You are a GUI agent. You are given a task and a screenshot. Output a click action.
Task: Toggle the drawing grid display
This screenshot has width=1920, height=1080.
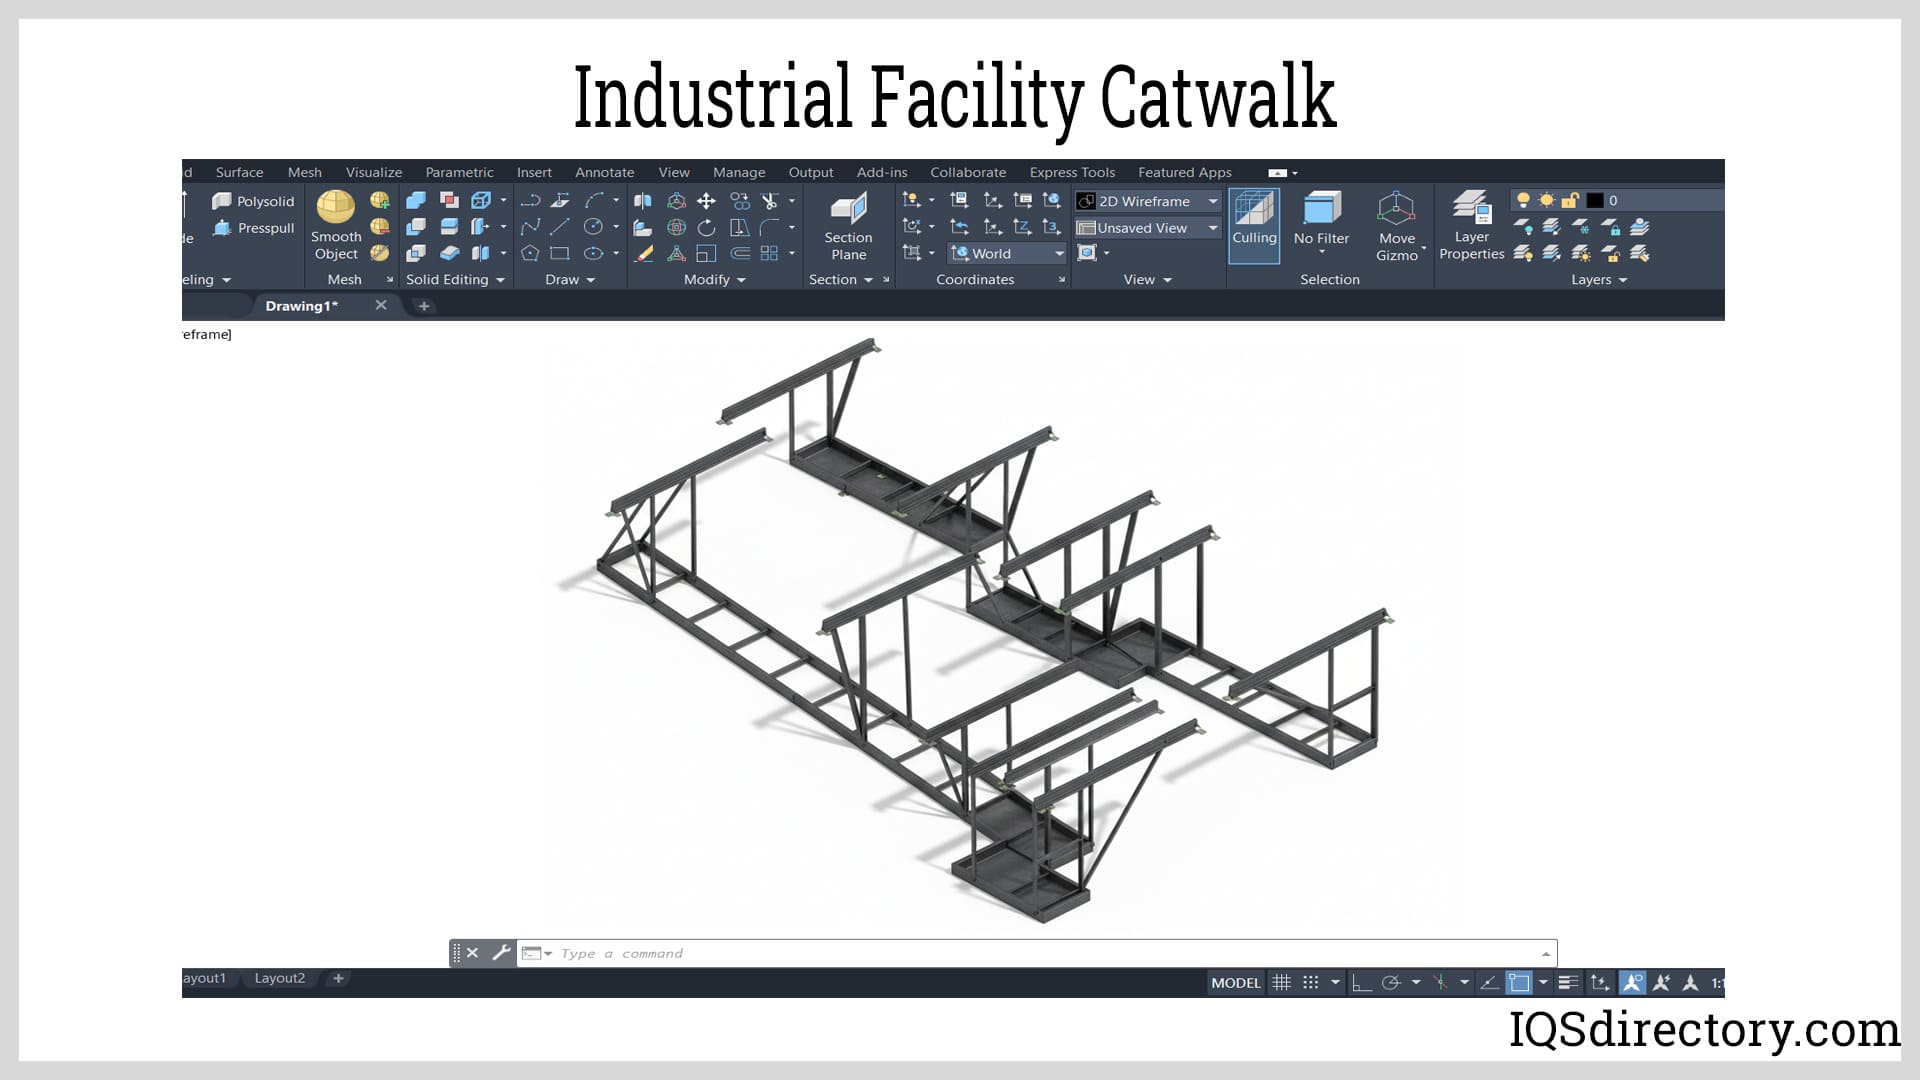1283,982
